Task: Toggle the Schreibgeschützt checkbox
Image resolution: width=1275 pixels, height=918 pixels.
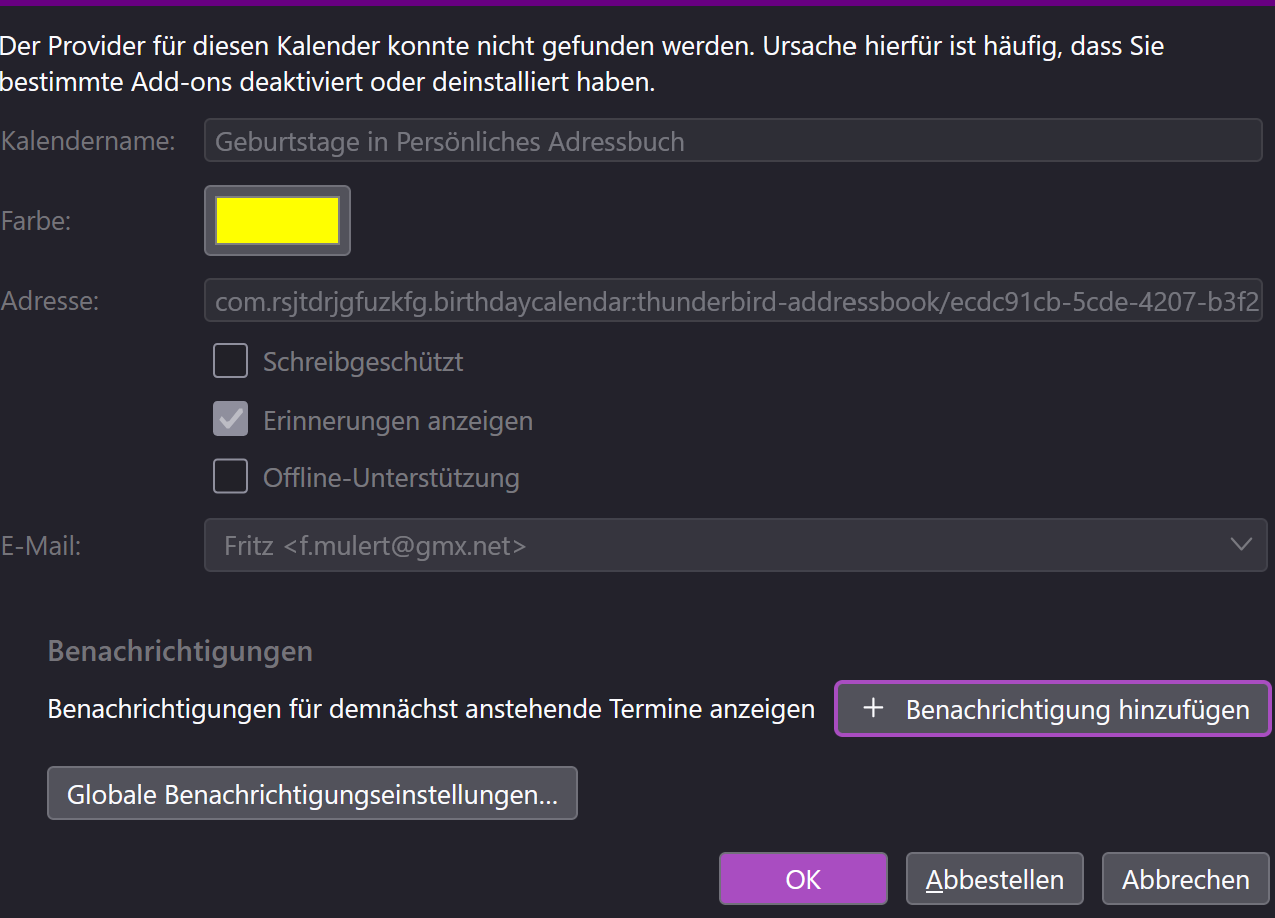Action: (x=231, y=361)
